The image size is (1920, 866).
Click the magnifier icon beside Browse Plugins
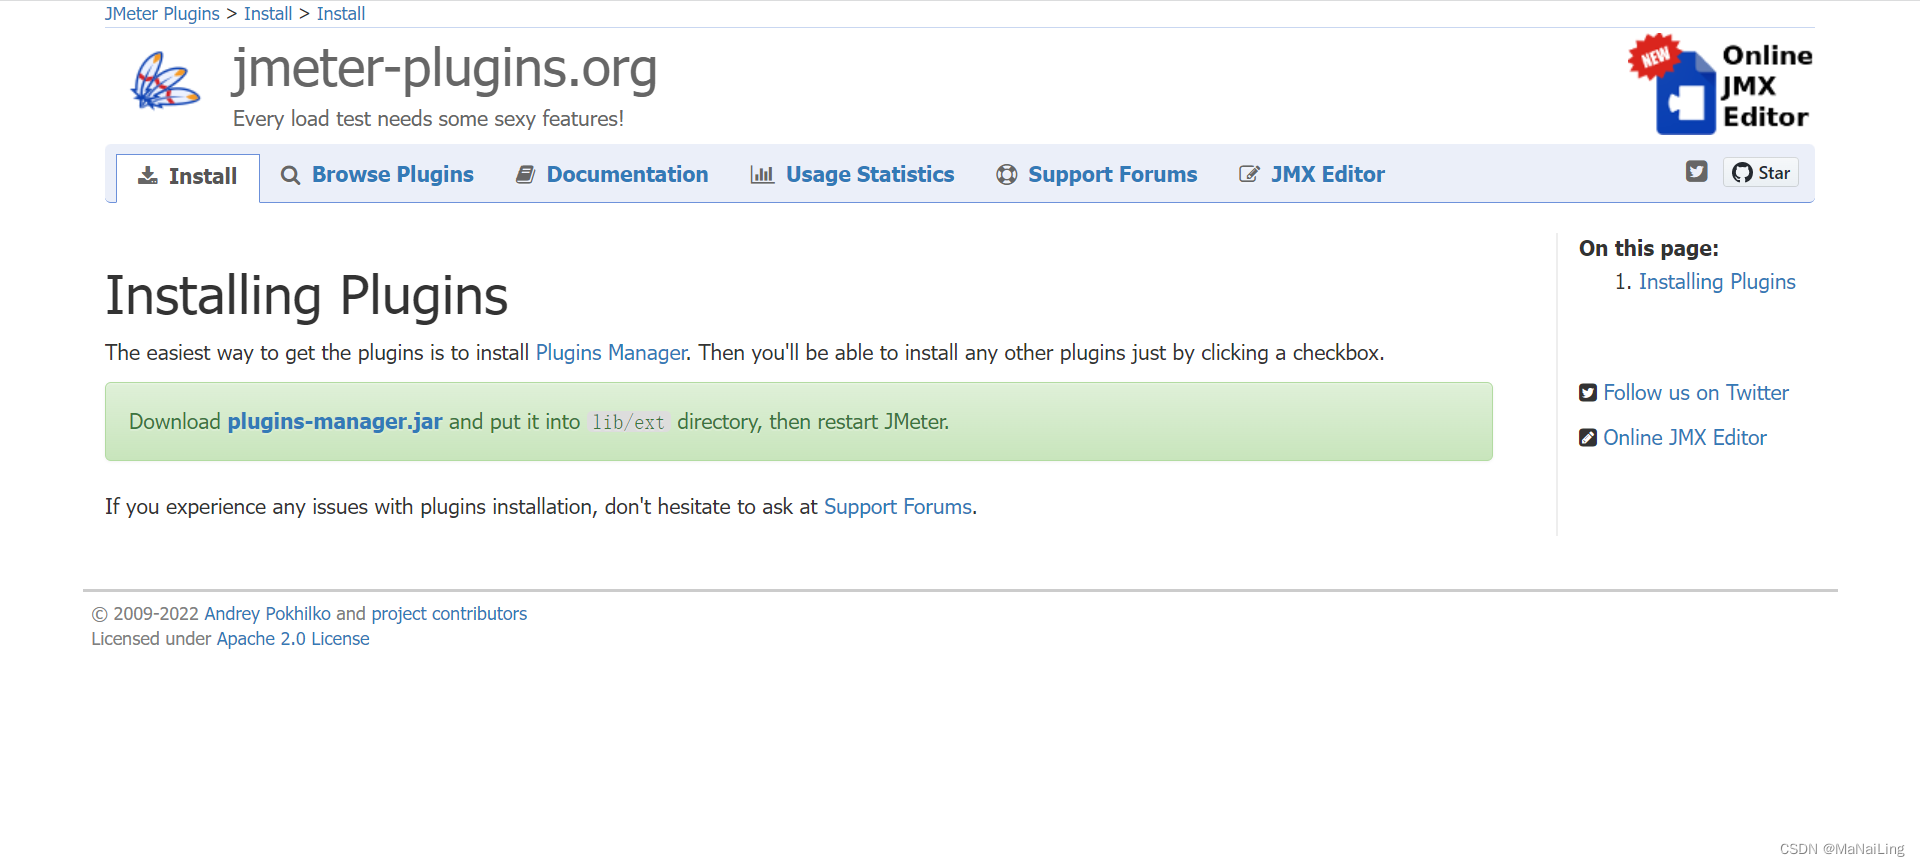(290, 175)
